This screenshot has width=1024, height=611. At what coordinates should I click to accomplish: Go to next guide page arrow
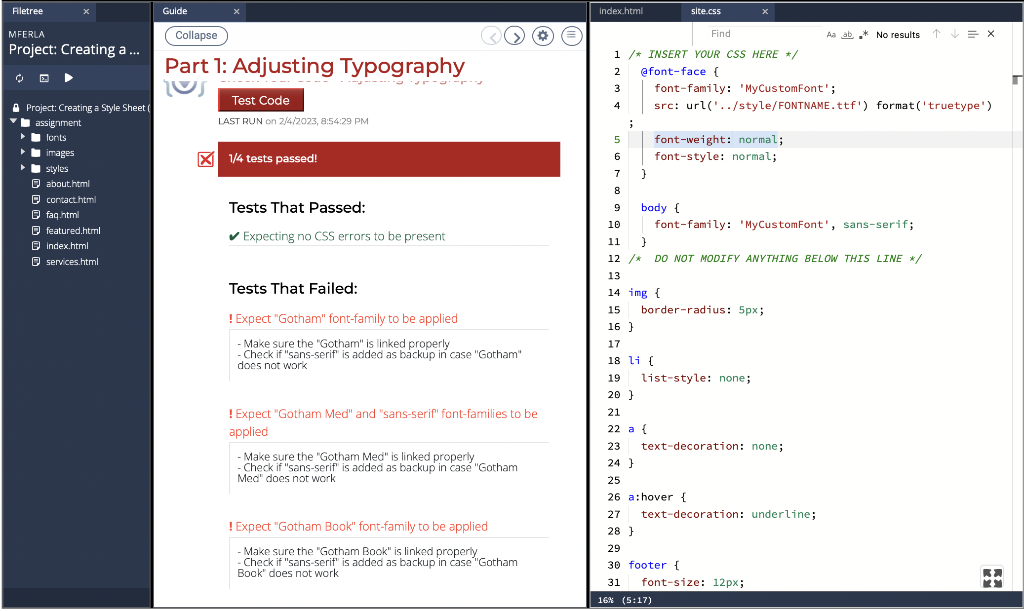pyautogui.click(x=514, y=36)
